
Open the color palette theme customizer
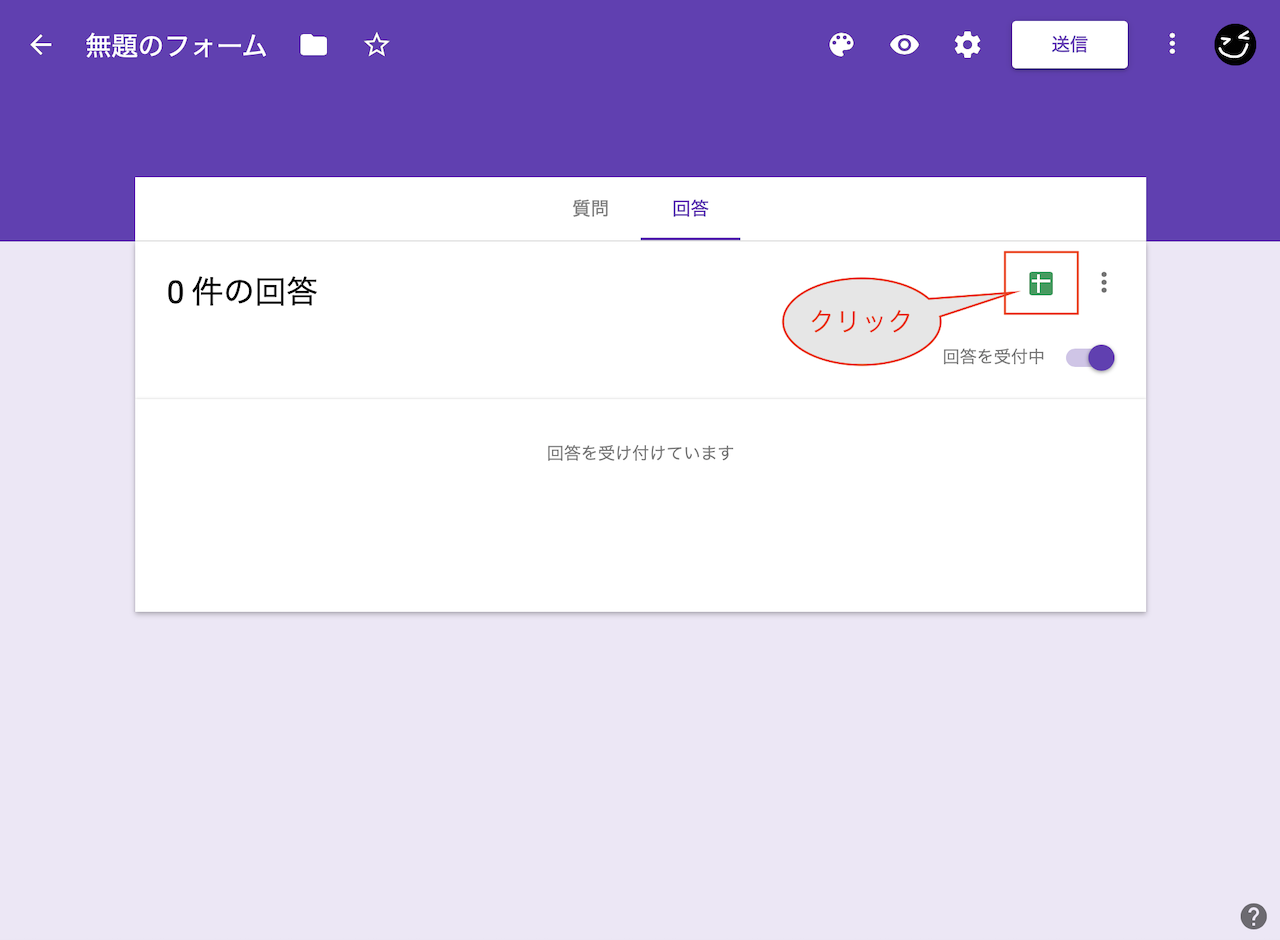click(x=842, y=45)
